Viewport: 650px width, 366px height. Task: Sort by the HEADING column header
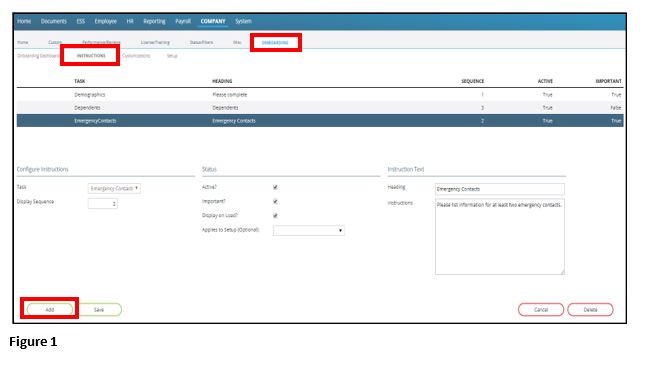click(x=222, y=81)
